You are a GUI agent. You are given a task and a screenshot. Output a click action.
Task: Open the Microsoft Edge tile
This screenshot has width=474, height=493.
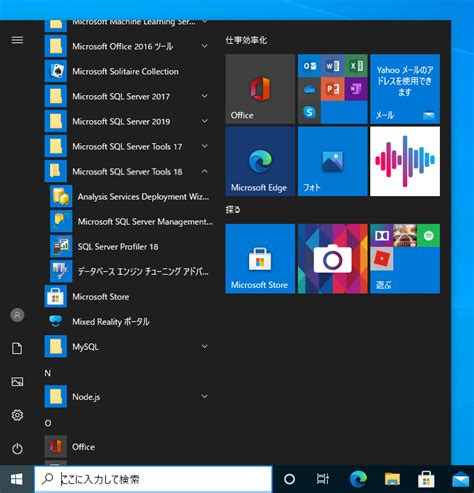[260, 161]
